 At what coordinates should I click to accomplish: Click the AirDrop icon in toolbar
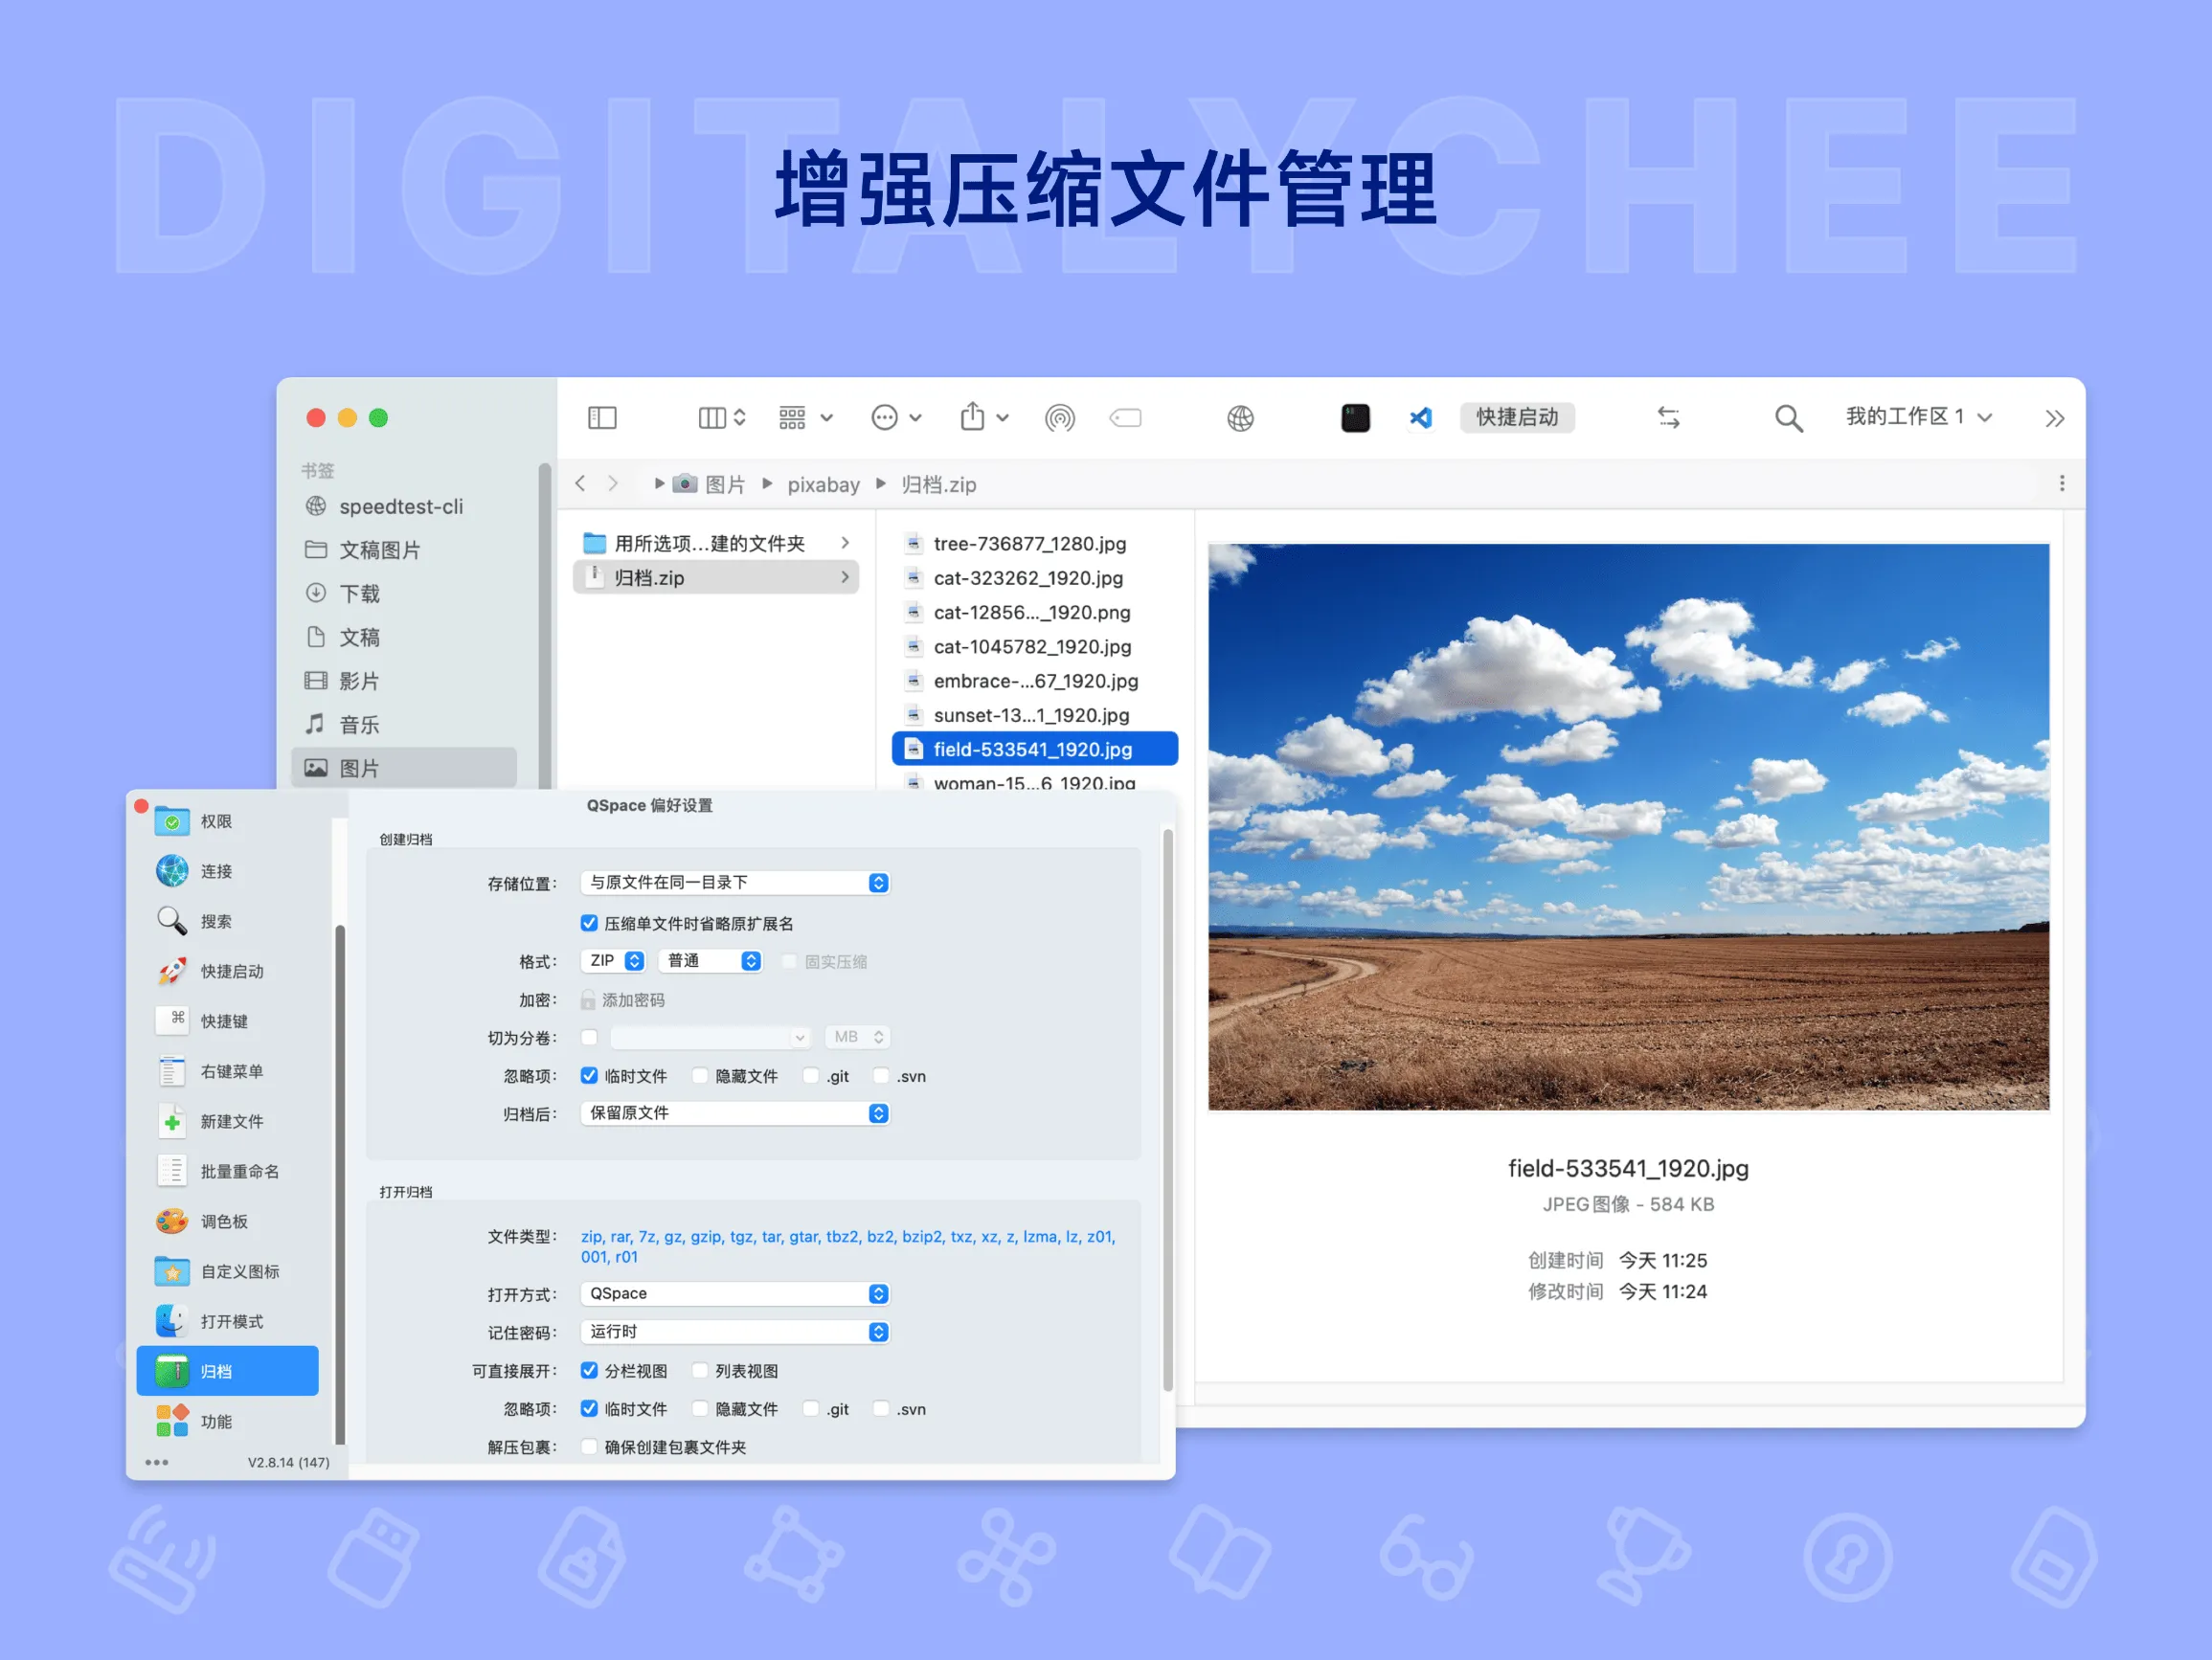coord(1059,417)
